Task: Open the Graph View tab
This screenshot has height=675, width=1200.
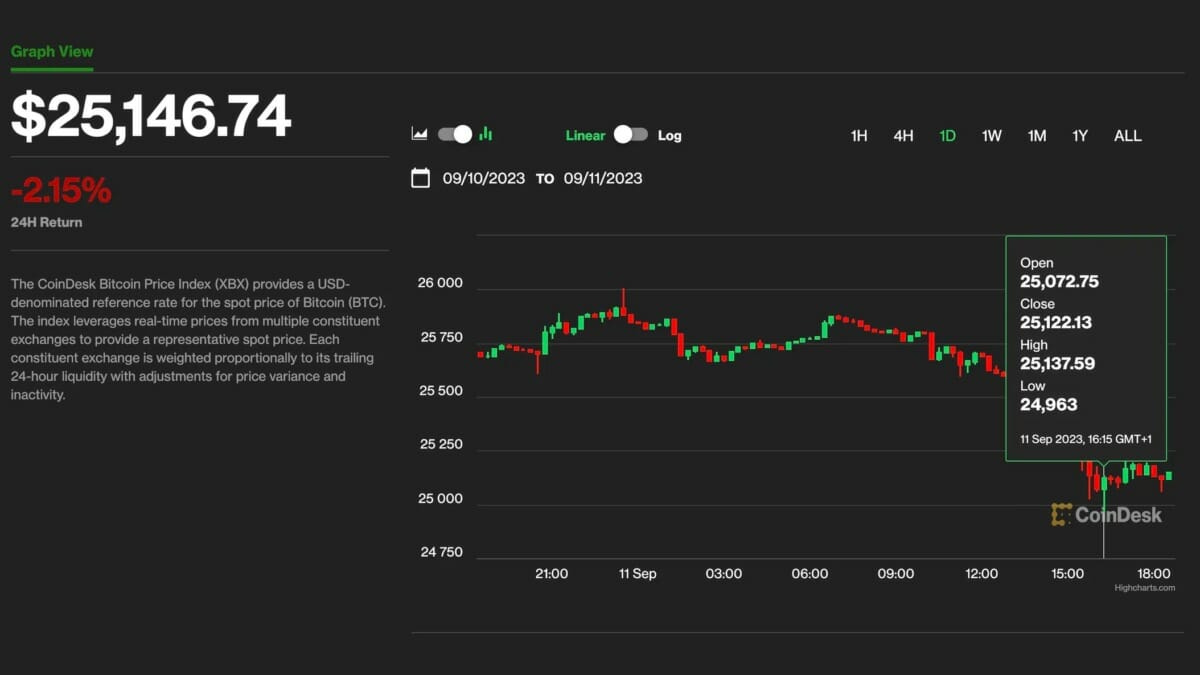Action: click(x=52, y=52)
